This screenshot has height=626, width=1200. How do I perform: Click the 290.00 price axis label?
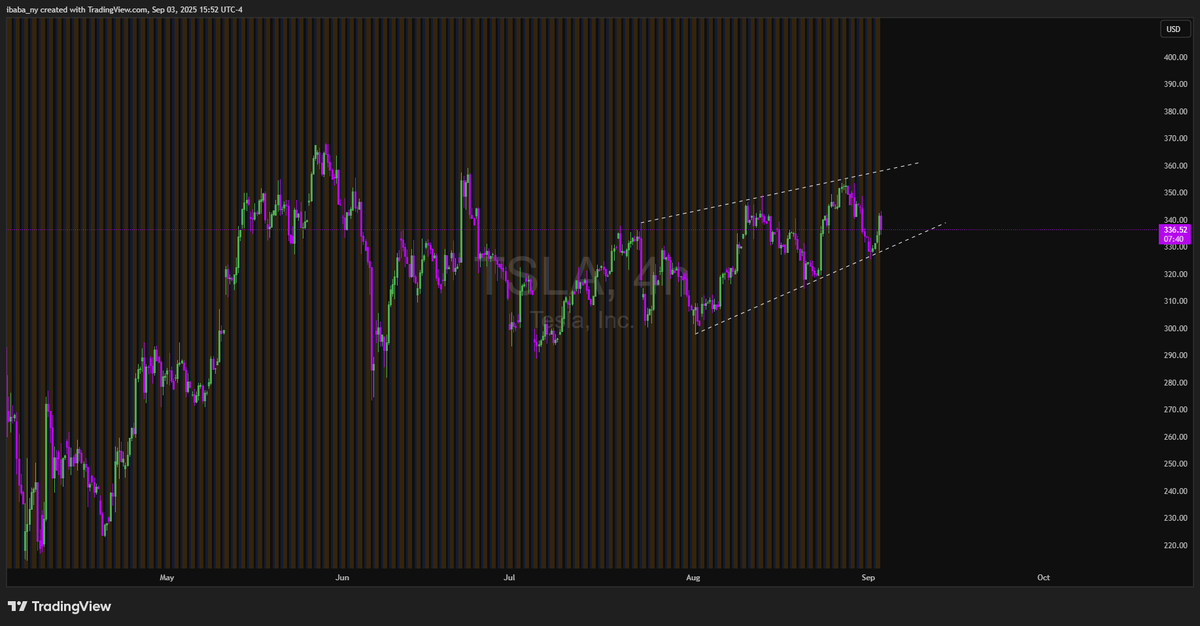pos(1174,355)
